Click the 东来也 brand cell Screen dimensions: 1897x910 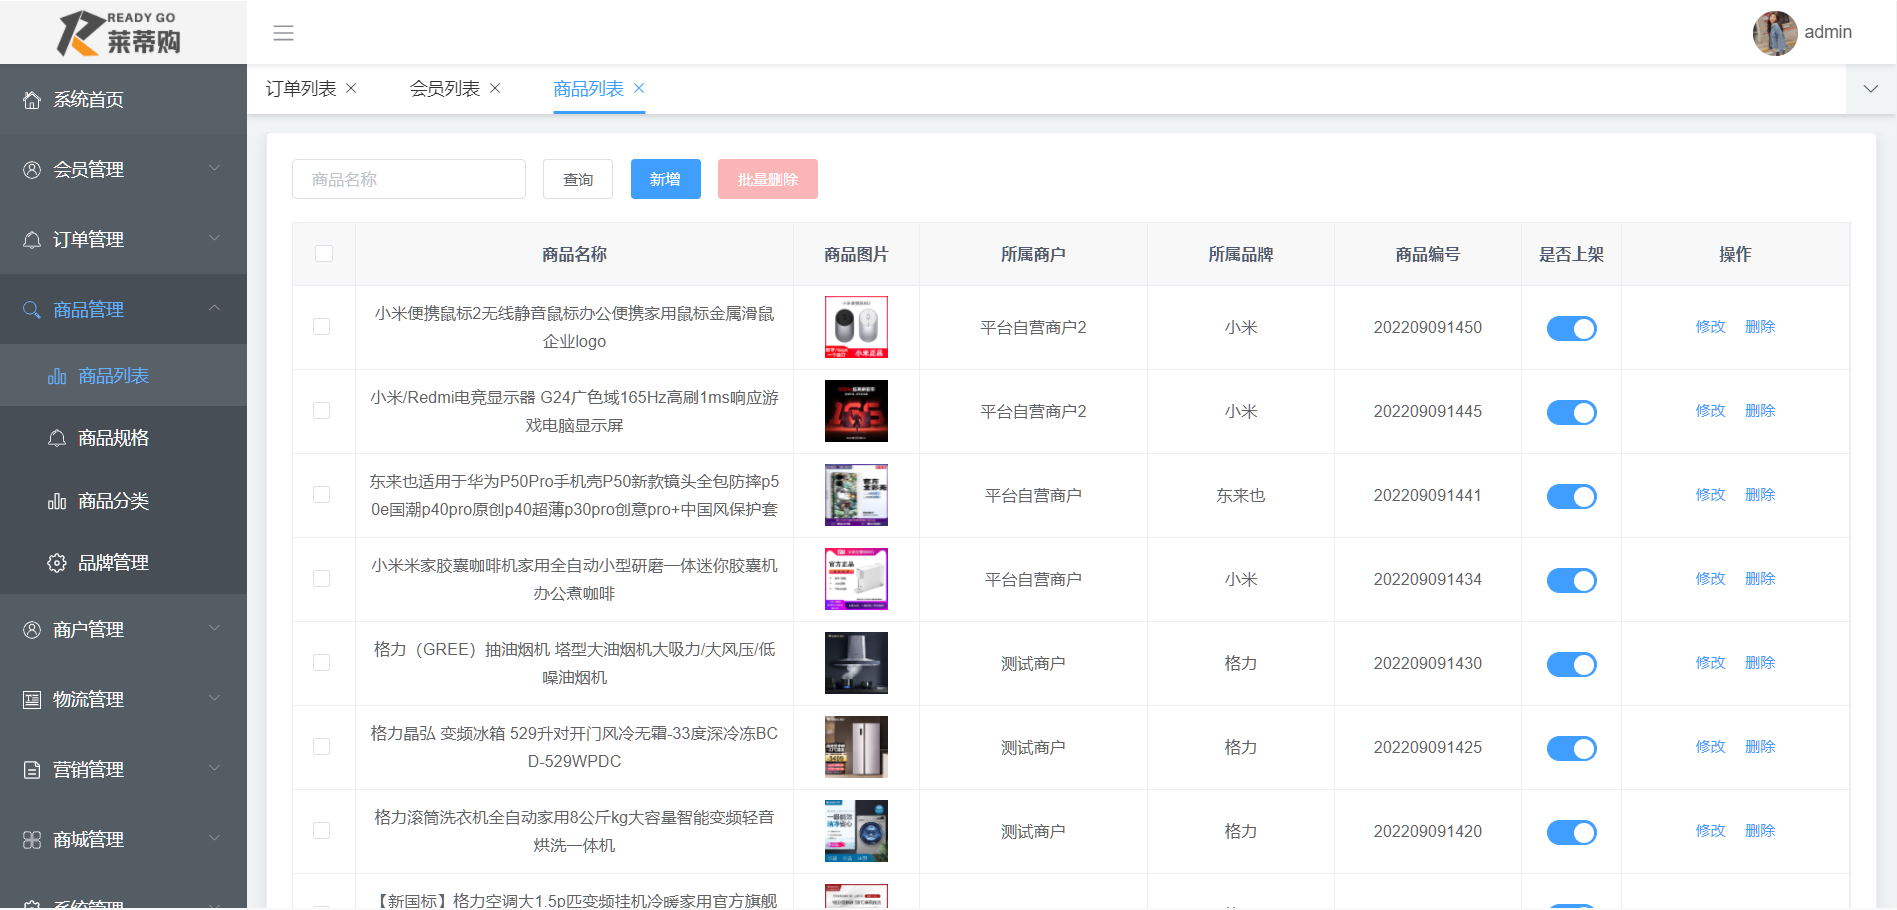pos(1241,495)
